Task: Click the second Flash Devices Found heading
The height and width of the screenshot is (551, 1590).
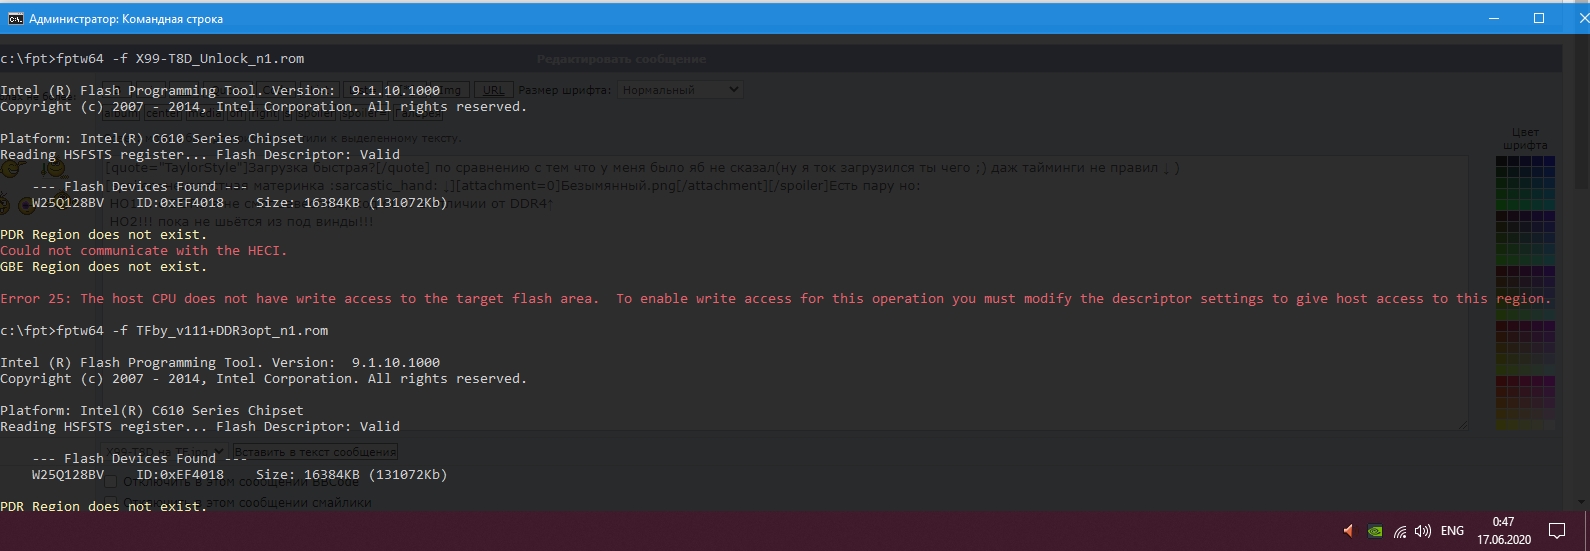Action: coord(140,459)
